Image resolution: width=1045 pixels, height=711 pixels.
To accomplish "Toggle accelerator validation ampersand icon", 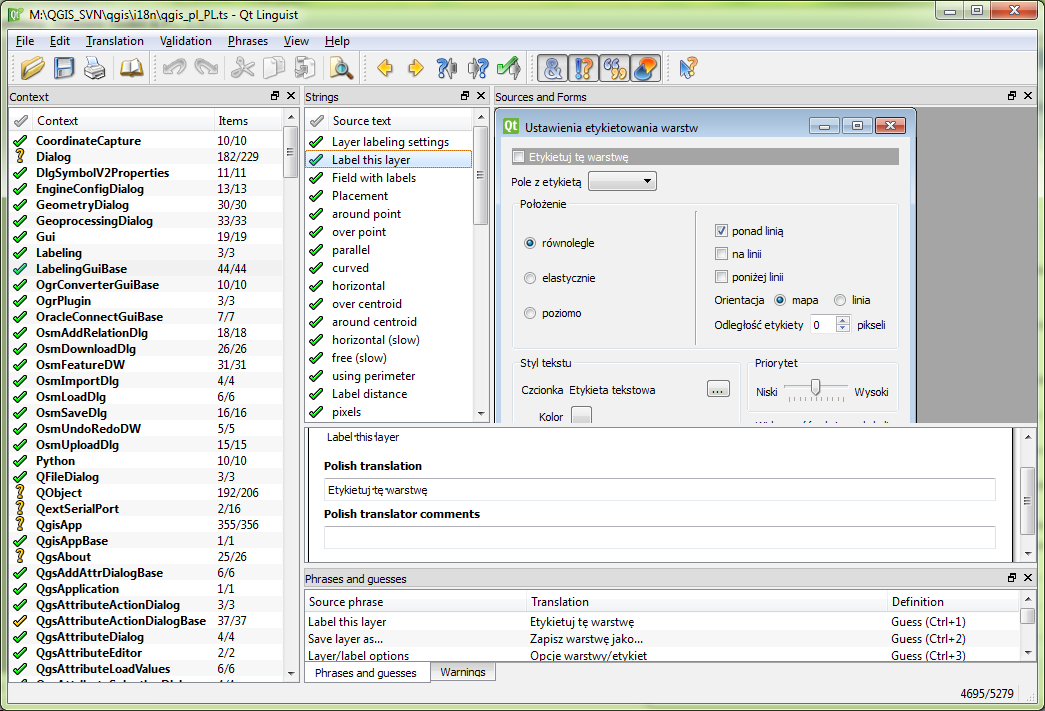I will click(x=552, y=68).
